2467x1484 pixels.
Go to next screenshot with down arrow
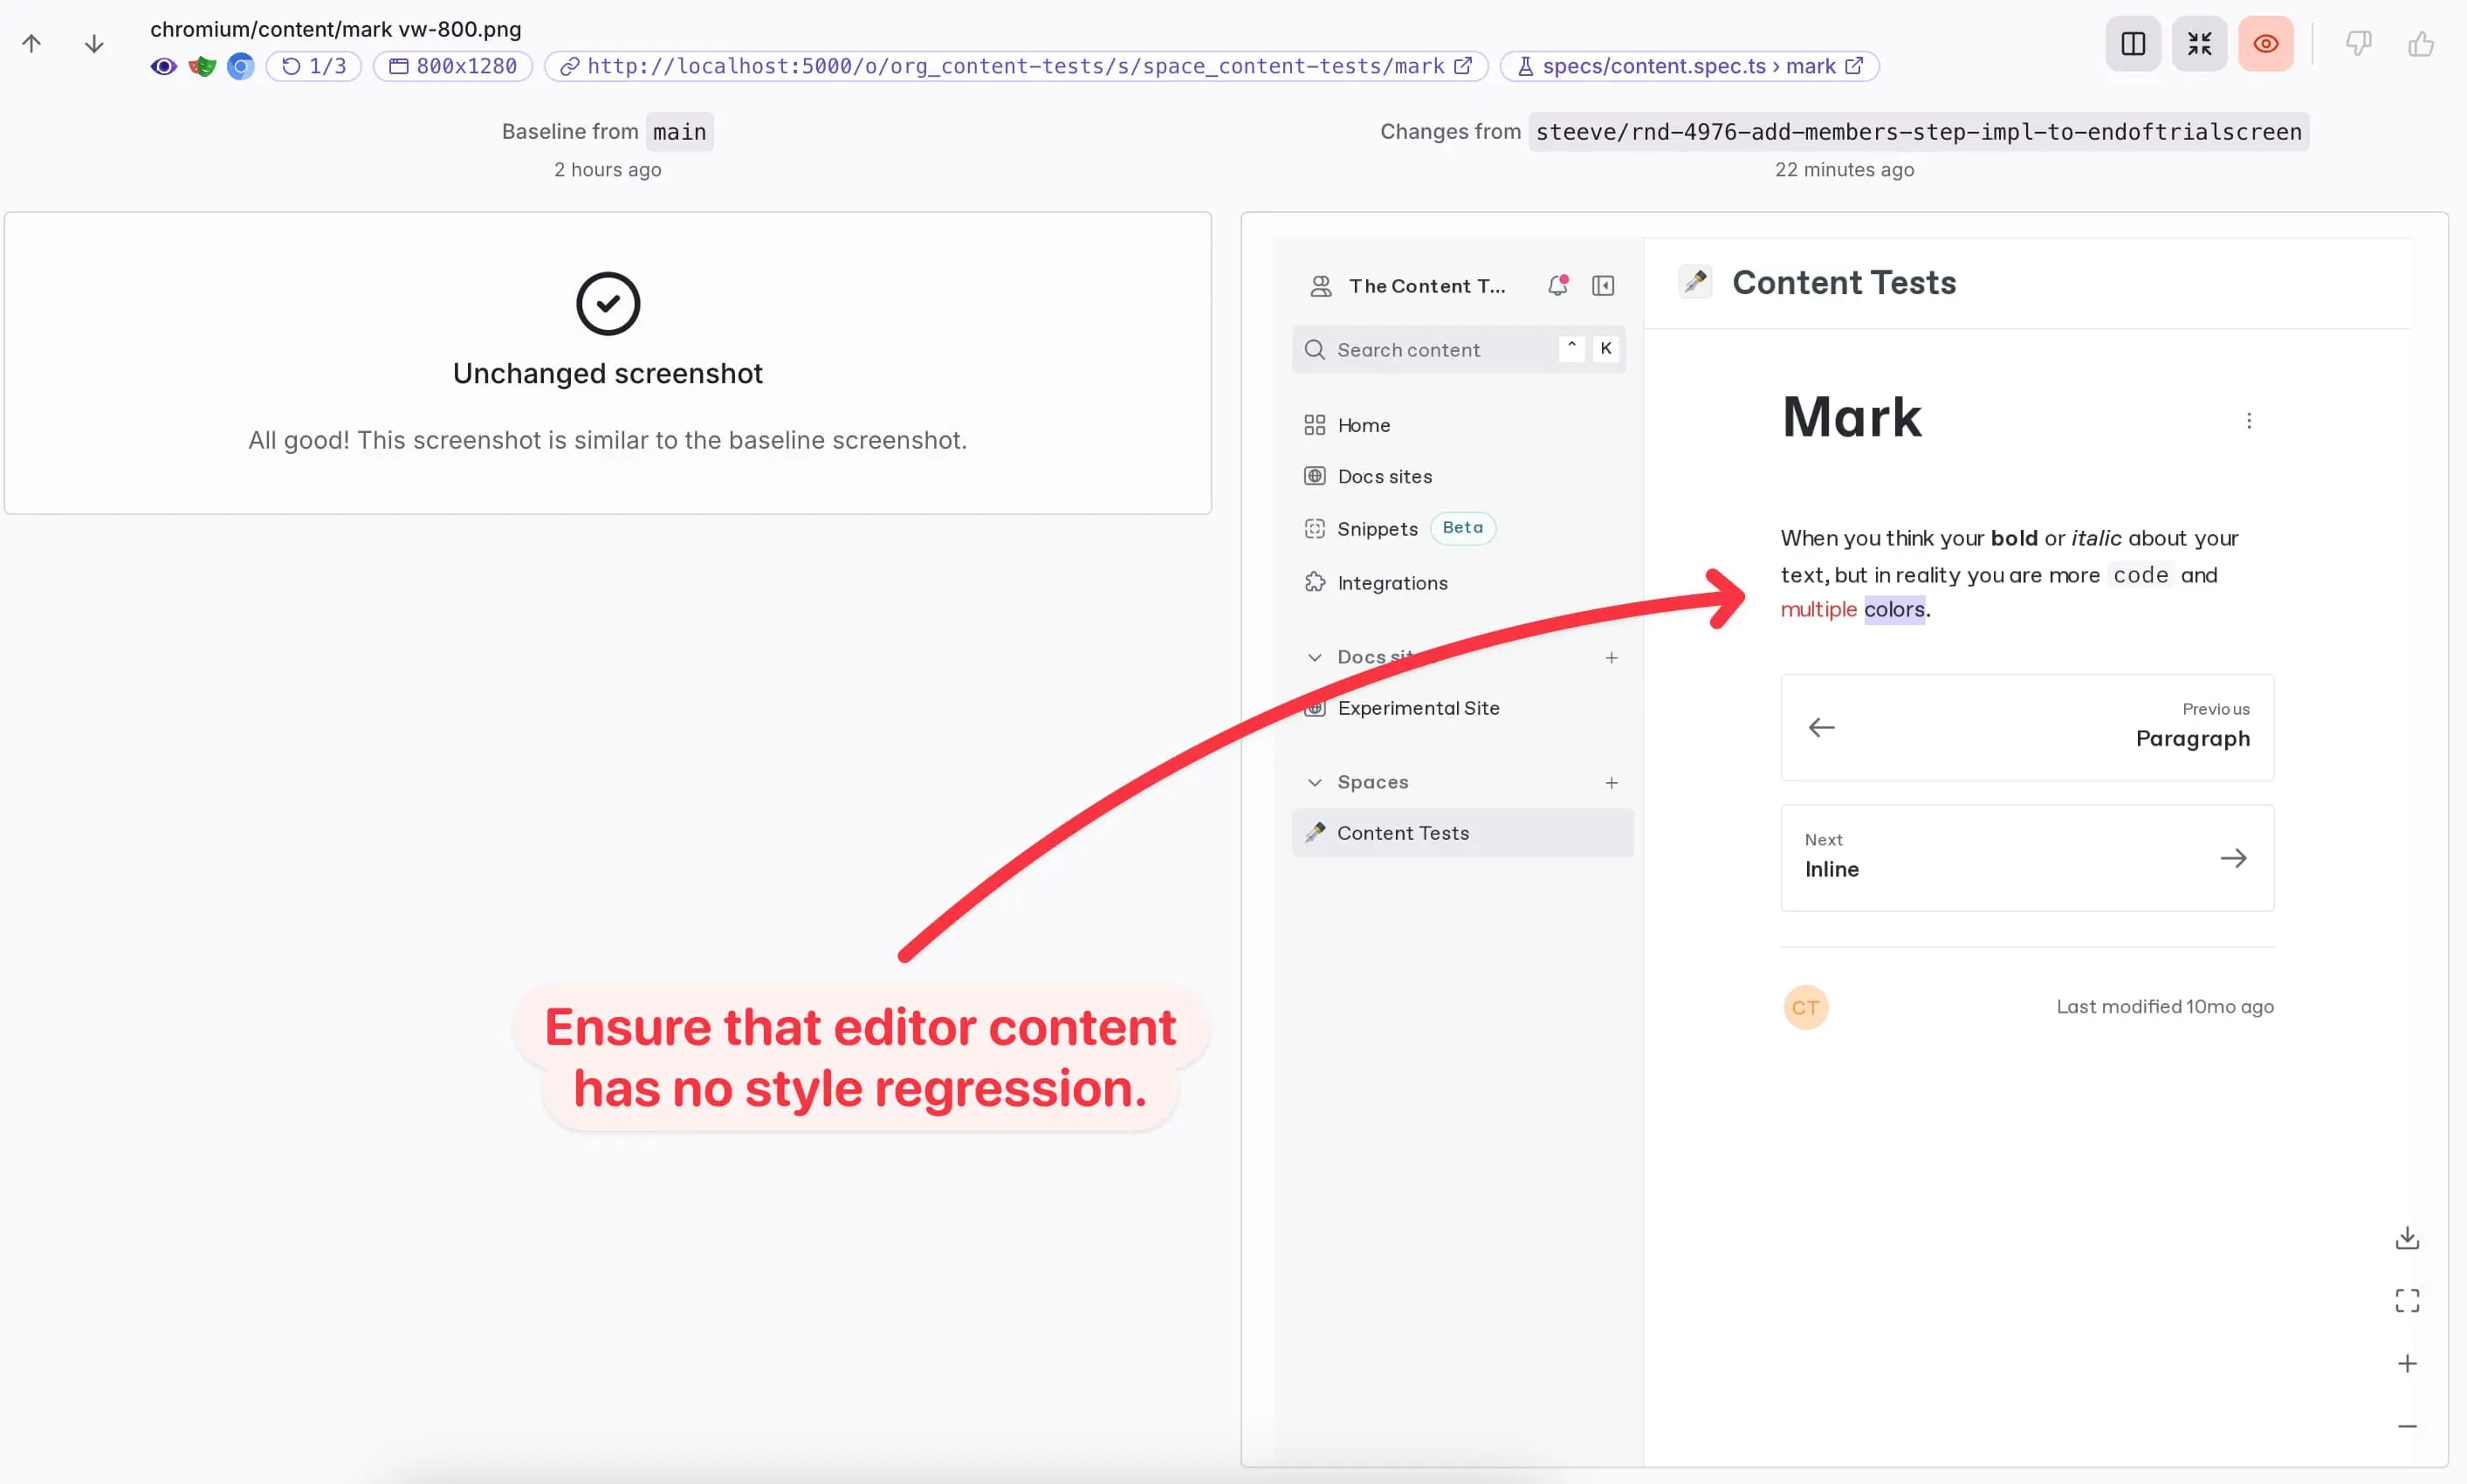pyautogui.click(x=94, y=43)
